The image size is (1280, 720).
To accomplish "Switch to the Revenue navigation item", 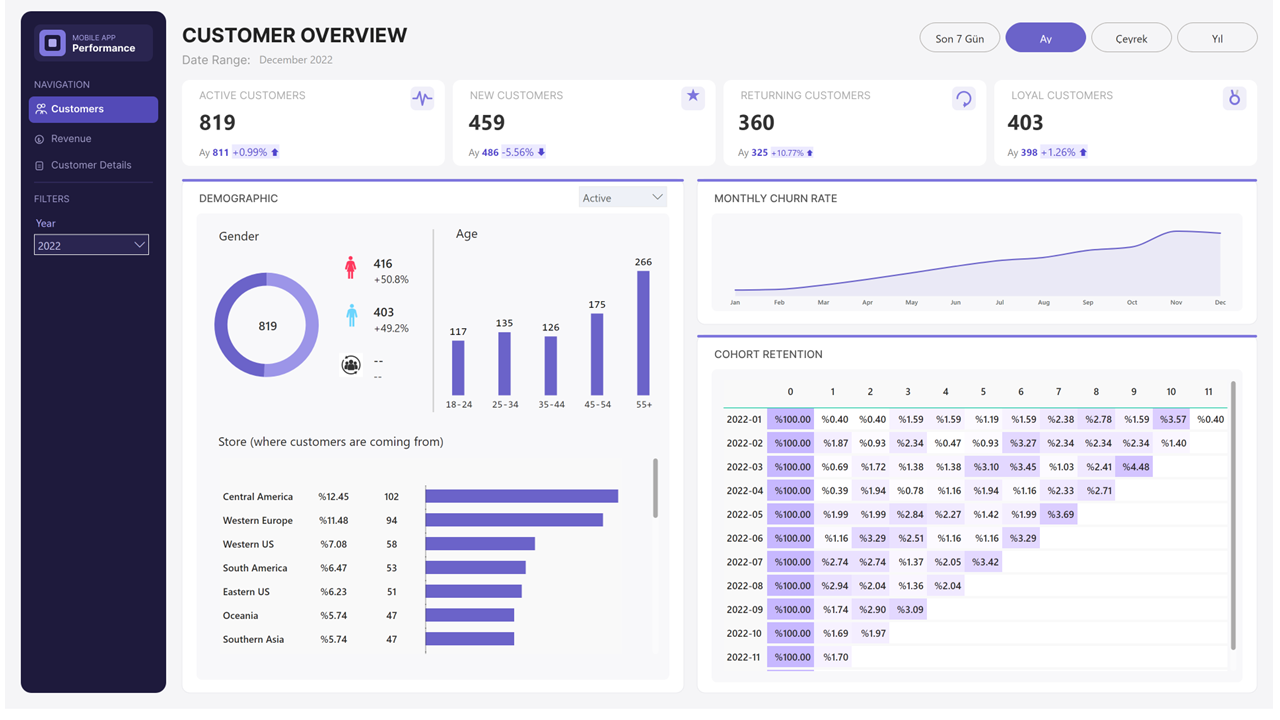I will click(92, 138).
